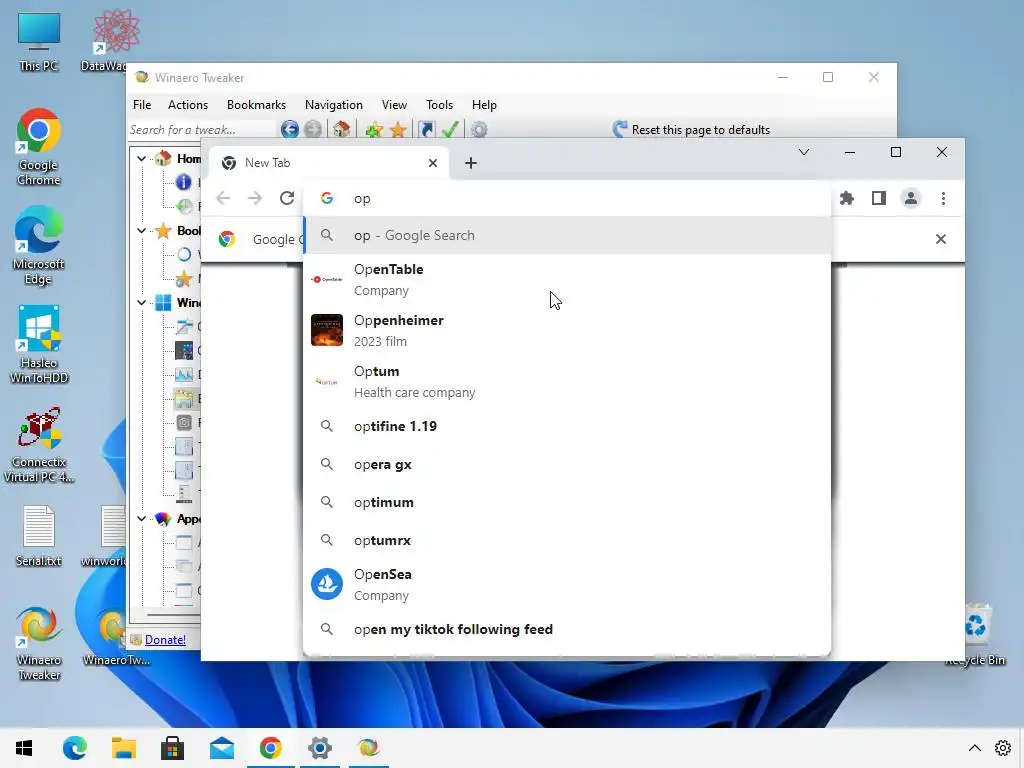1024x768 pixels.
Task: Choose open my tiktok following feed
Action: click(x=568, y=630)
